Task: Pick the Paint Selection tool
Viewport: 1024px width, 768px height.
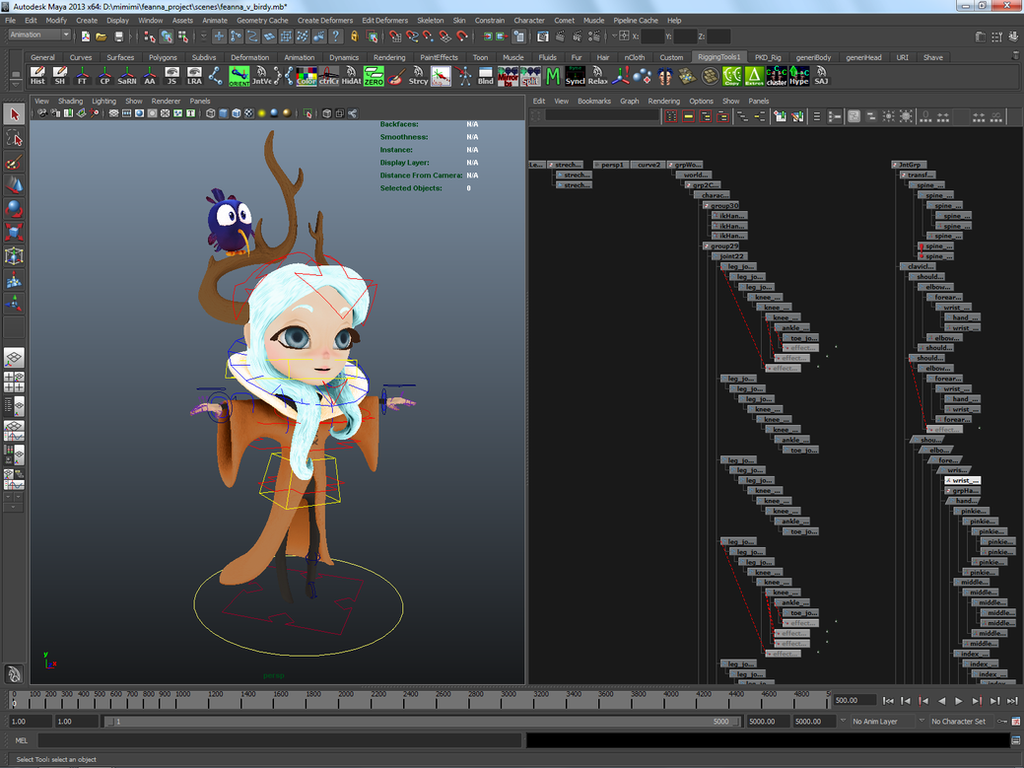Action: pyautogui.click(x=14, y=162)
